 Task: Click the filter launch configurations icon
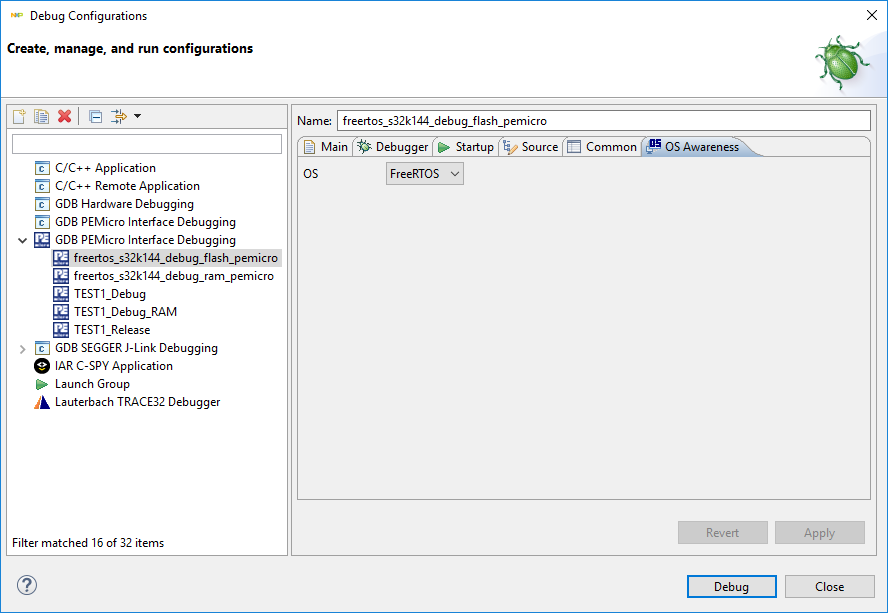[119, 116]
